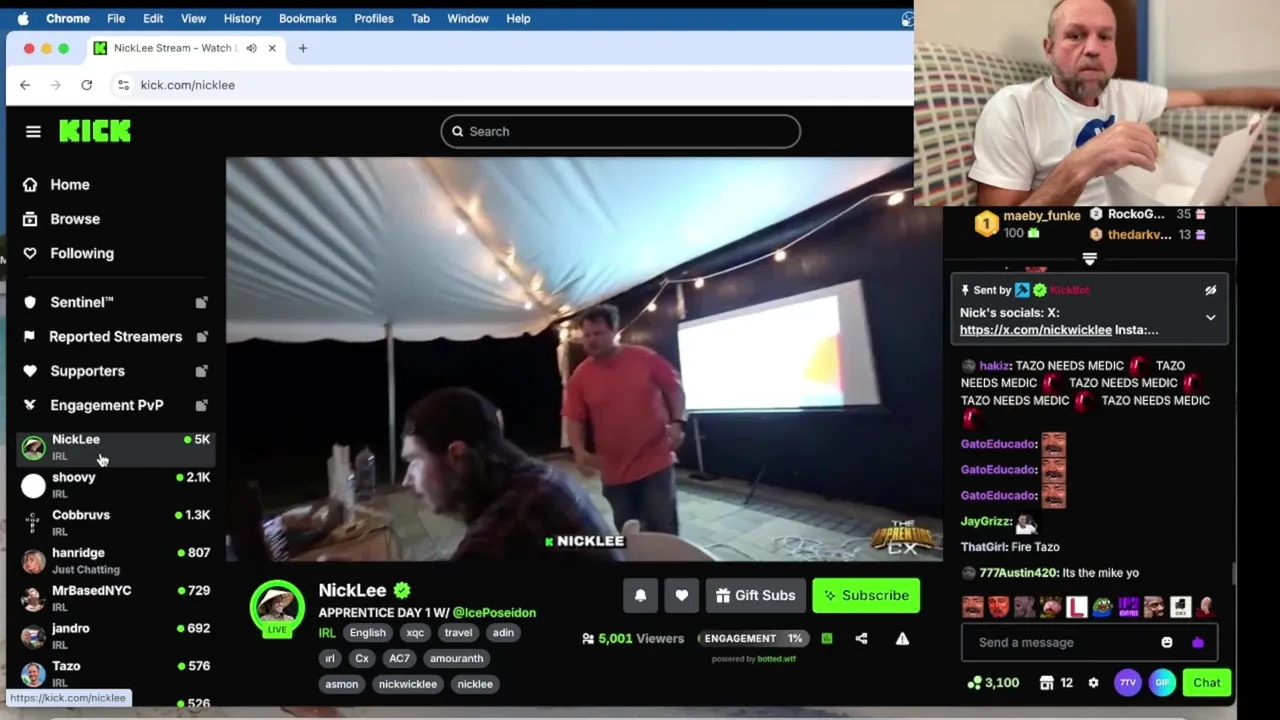Open Supporters in the sidebar
Image resolution: width=1280 pixels, height=720 pixels.
tap(87, 371)
